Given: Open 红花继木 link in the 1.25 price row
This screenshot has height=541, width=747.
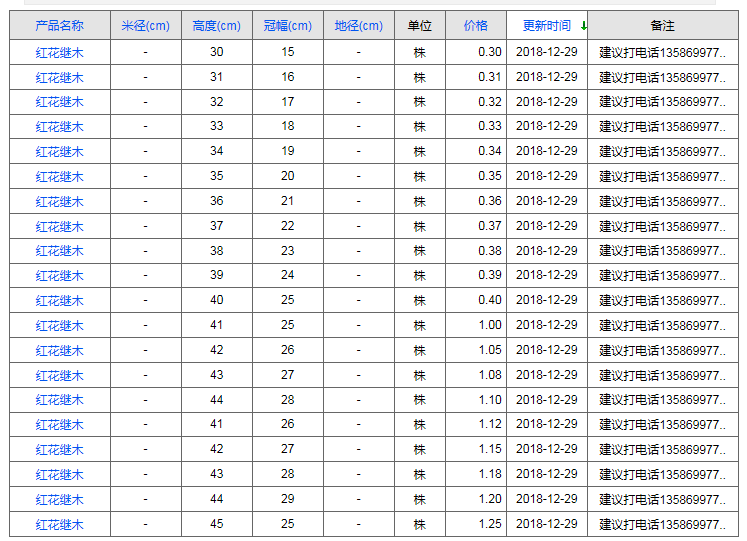Looking at the screenshot, I should point(60,524).
